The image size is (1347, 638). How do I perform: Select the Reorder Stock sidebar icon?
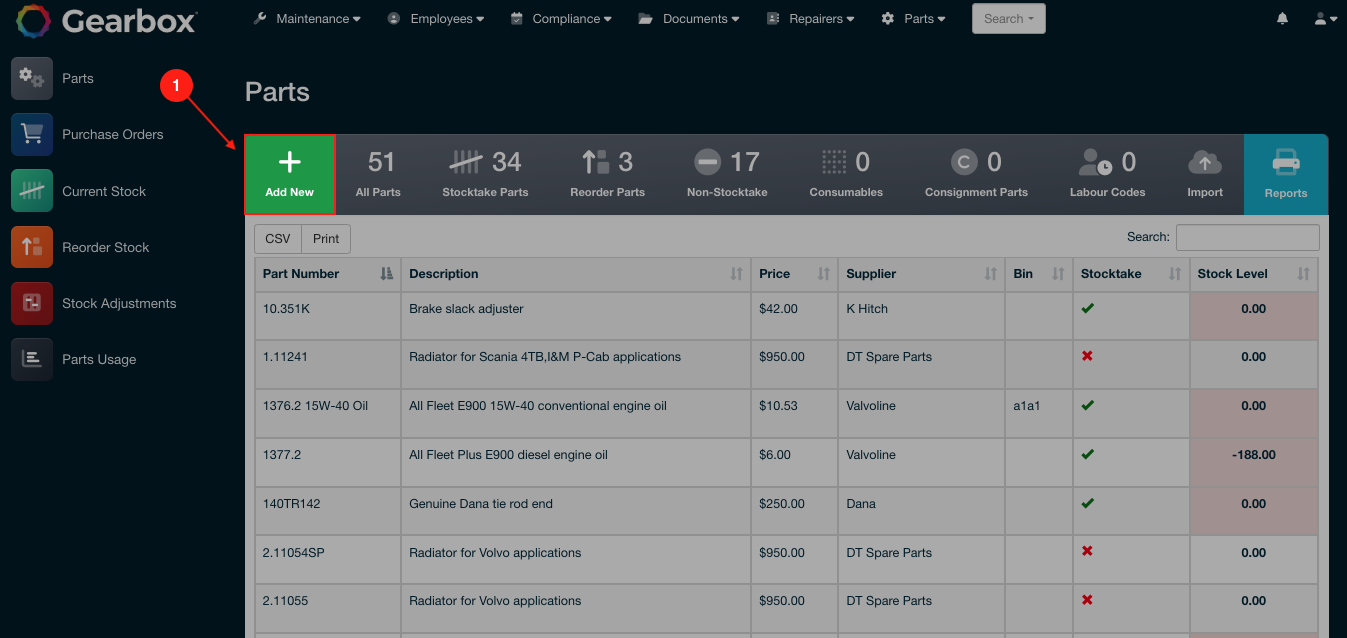click(32, 247)
